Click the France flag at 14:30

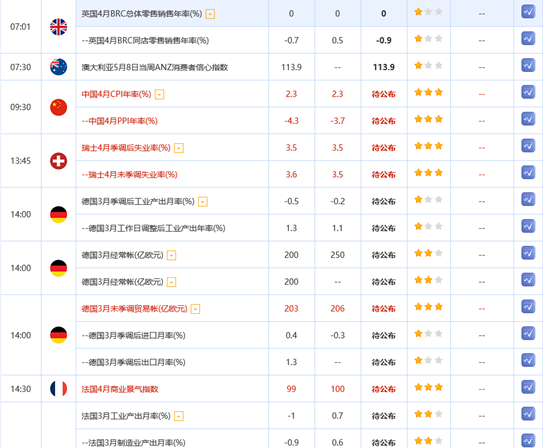tap(59, 388)
